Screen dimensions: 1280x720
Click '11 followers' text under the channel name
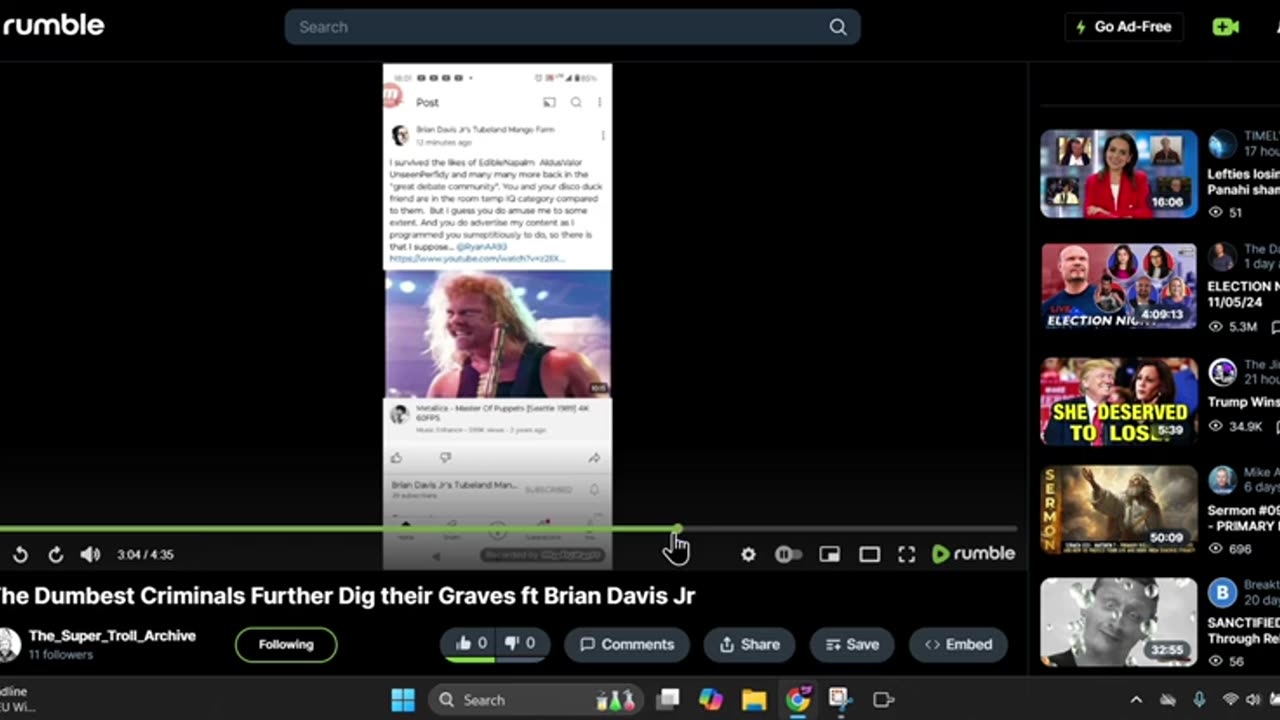(x=60, y=655)
